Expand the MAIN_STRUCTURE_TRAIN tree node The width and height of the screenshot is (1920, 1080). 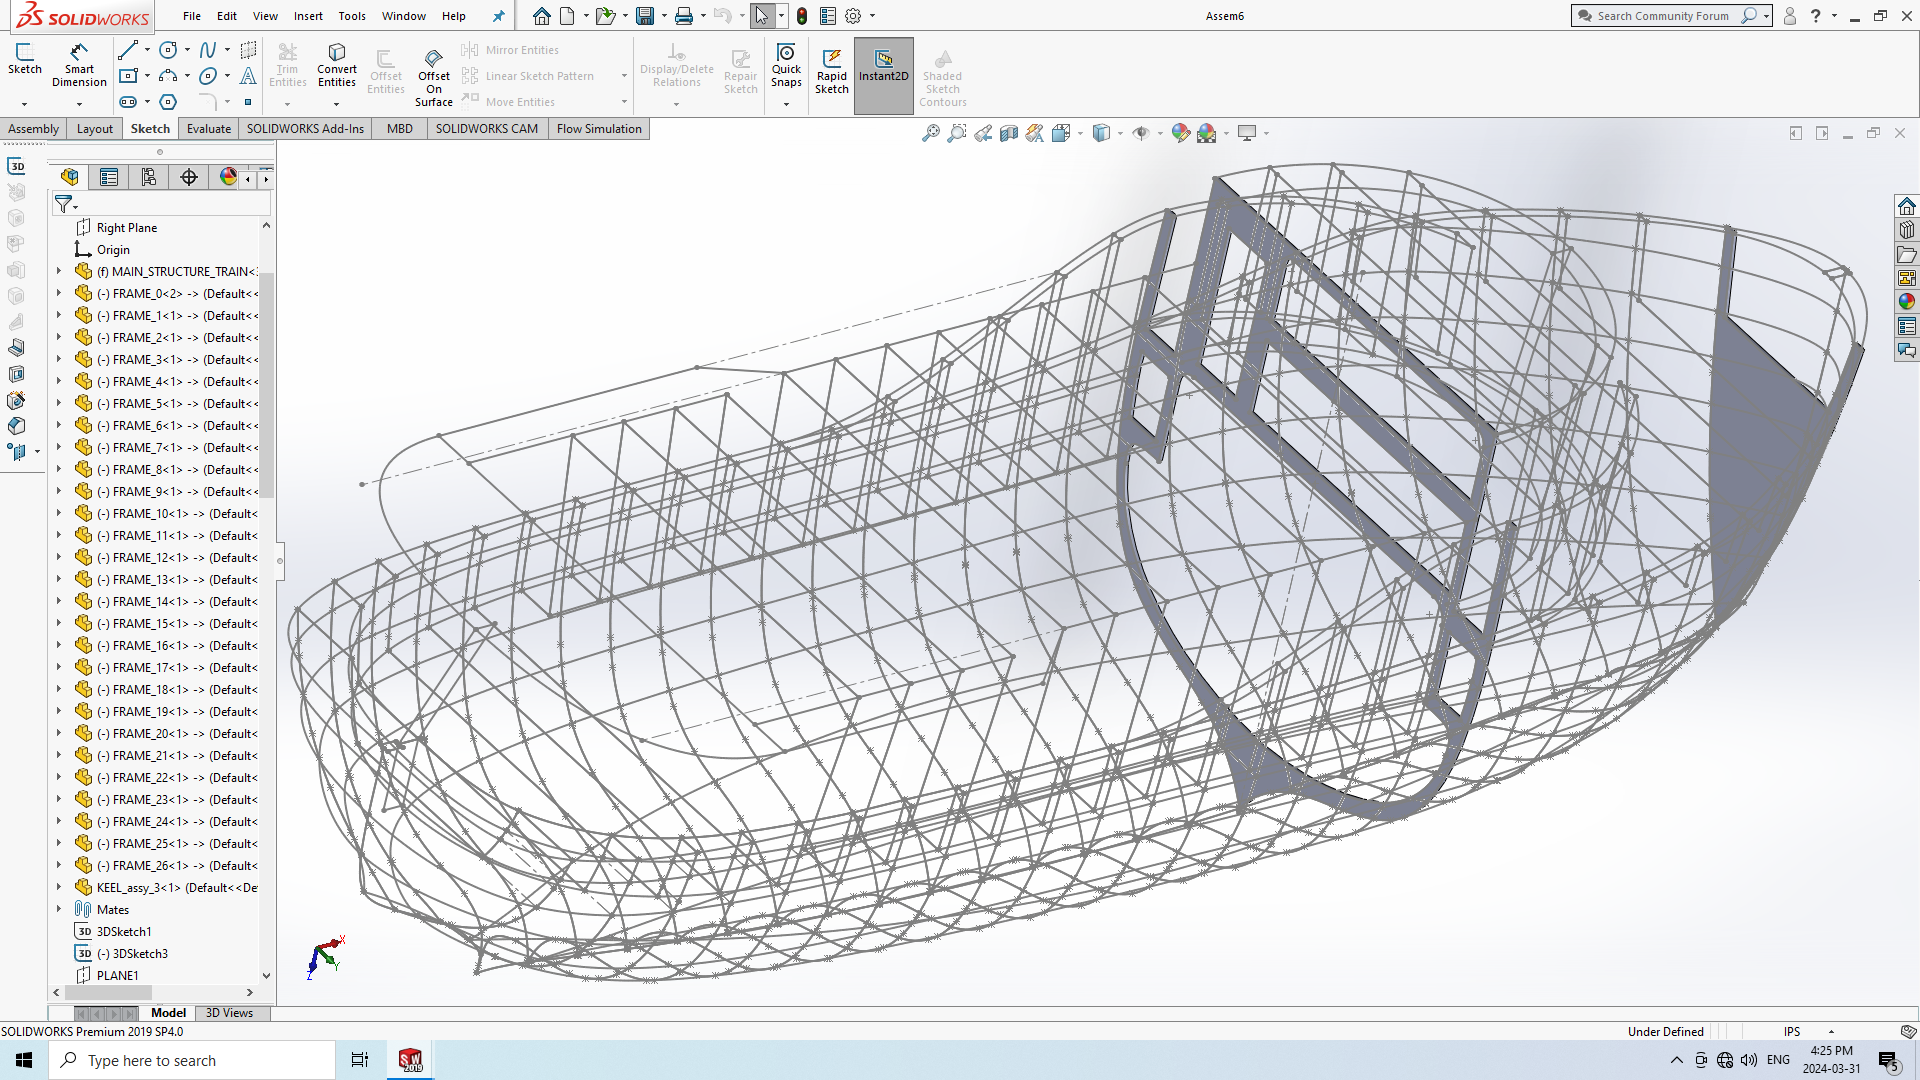(x=58, y=271)
